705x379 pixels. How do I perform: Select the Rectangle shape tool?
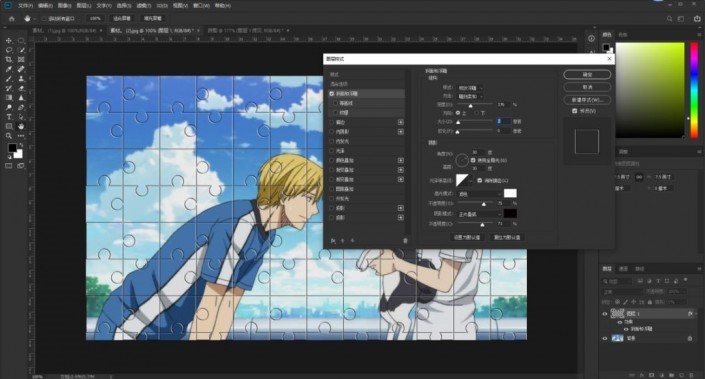coord(9,126)
